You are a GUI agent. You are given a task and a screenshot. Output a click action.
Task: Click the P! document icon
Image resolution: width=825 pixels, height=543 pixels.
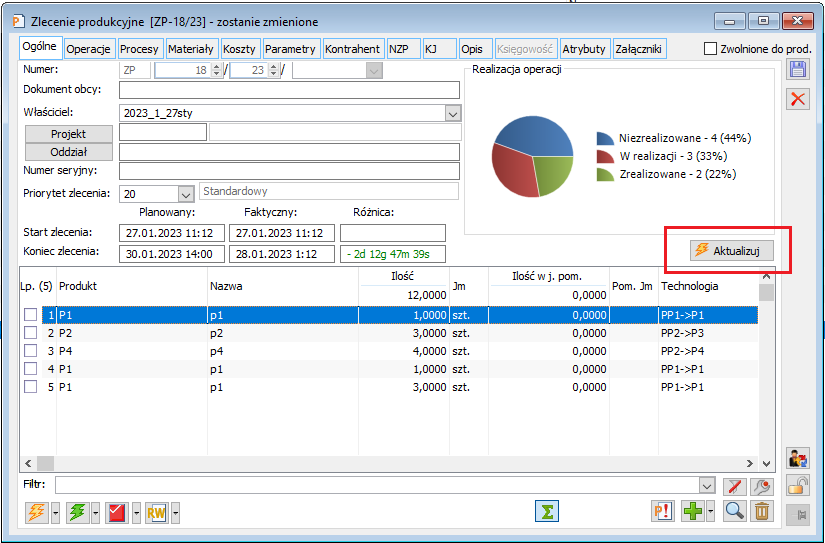(x=662, y=511)
